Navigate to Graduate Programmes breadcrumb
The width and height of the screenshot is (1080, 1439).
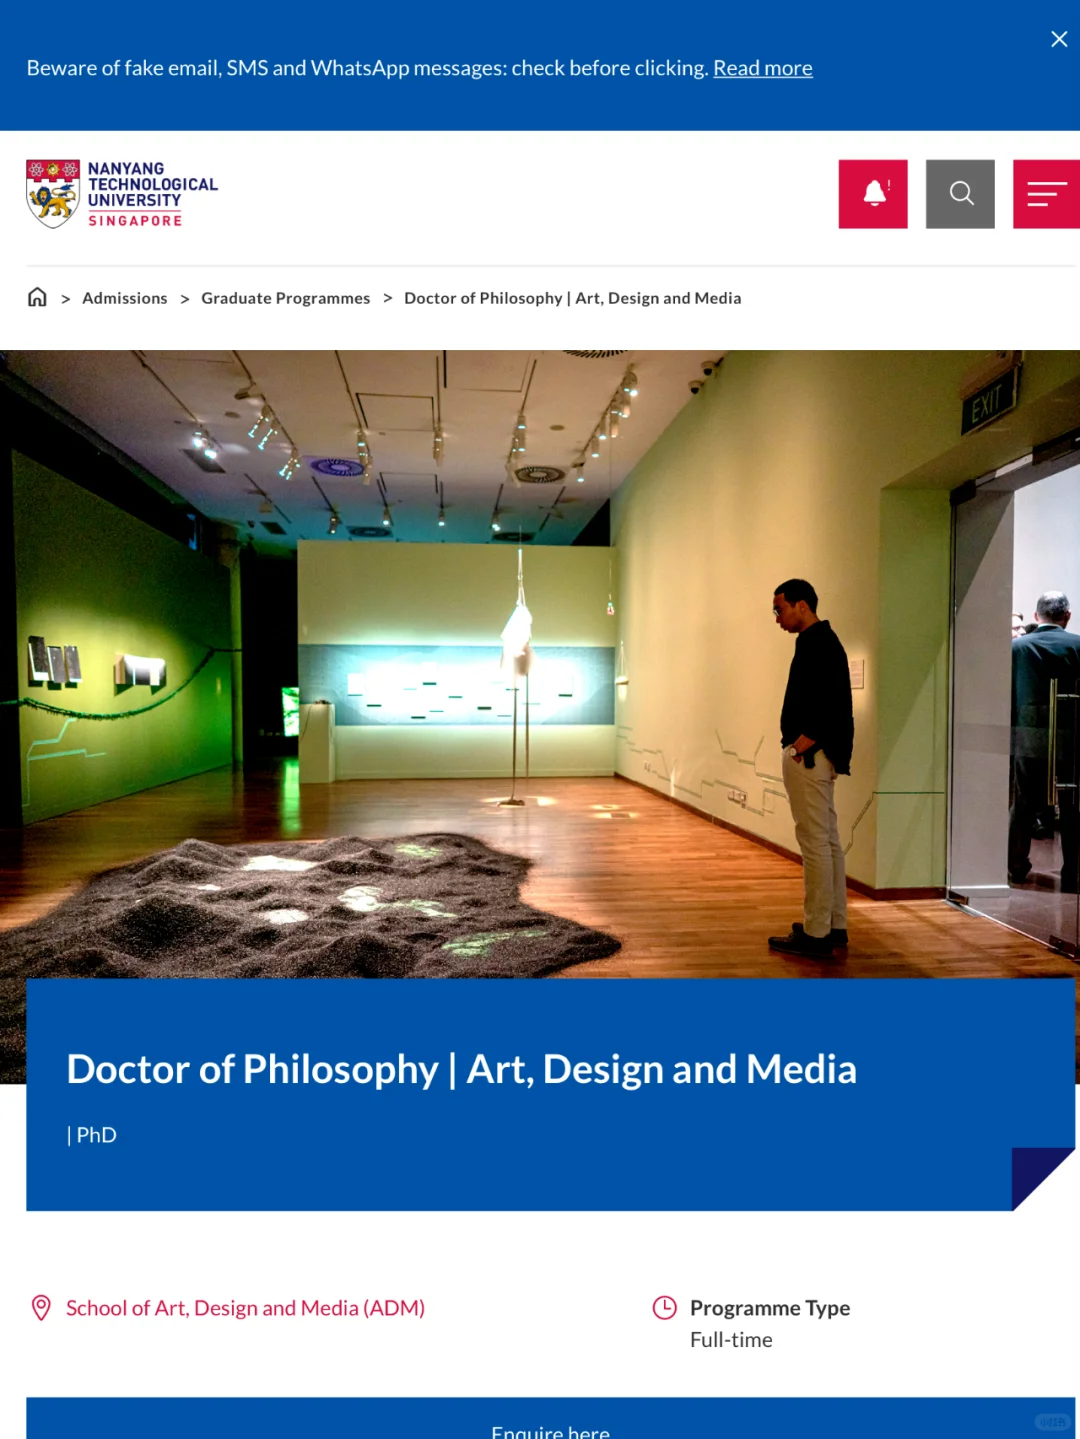(286, 298)
